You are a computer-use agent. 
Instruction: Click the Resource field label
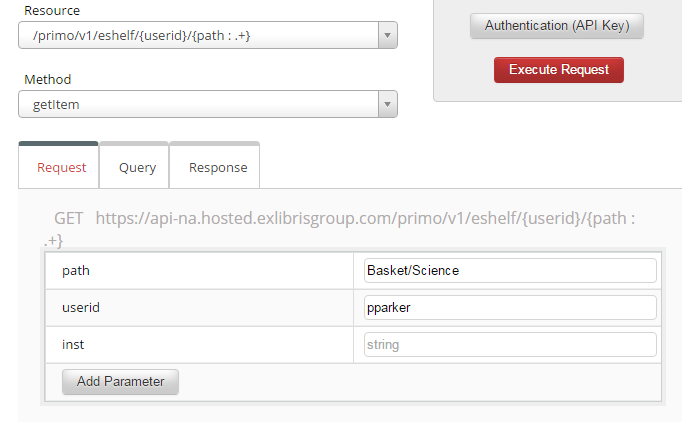pos(51,11)
